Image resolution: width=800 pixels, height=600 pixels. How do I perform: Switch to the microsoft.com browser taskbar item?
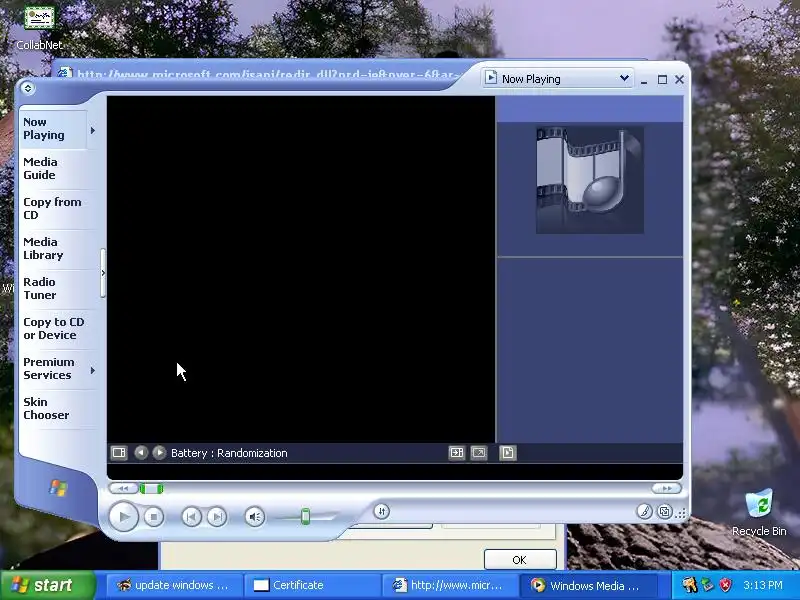point(449,585)
